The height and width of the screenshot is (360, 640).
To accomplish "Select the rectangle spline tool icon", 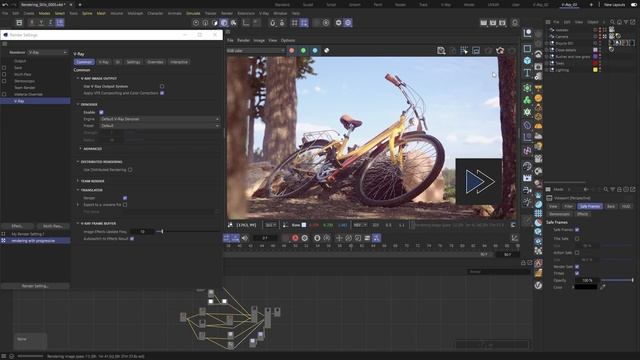I will pos(527,49).
